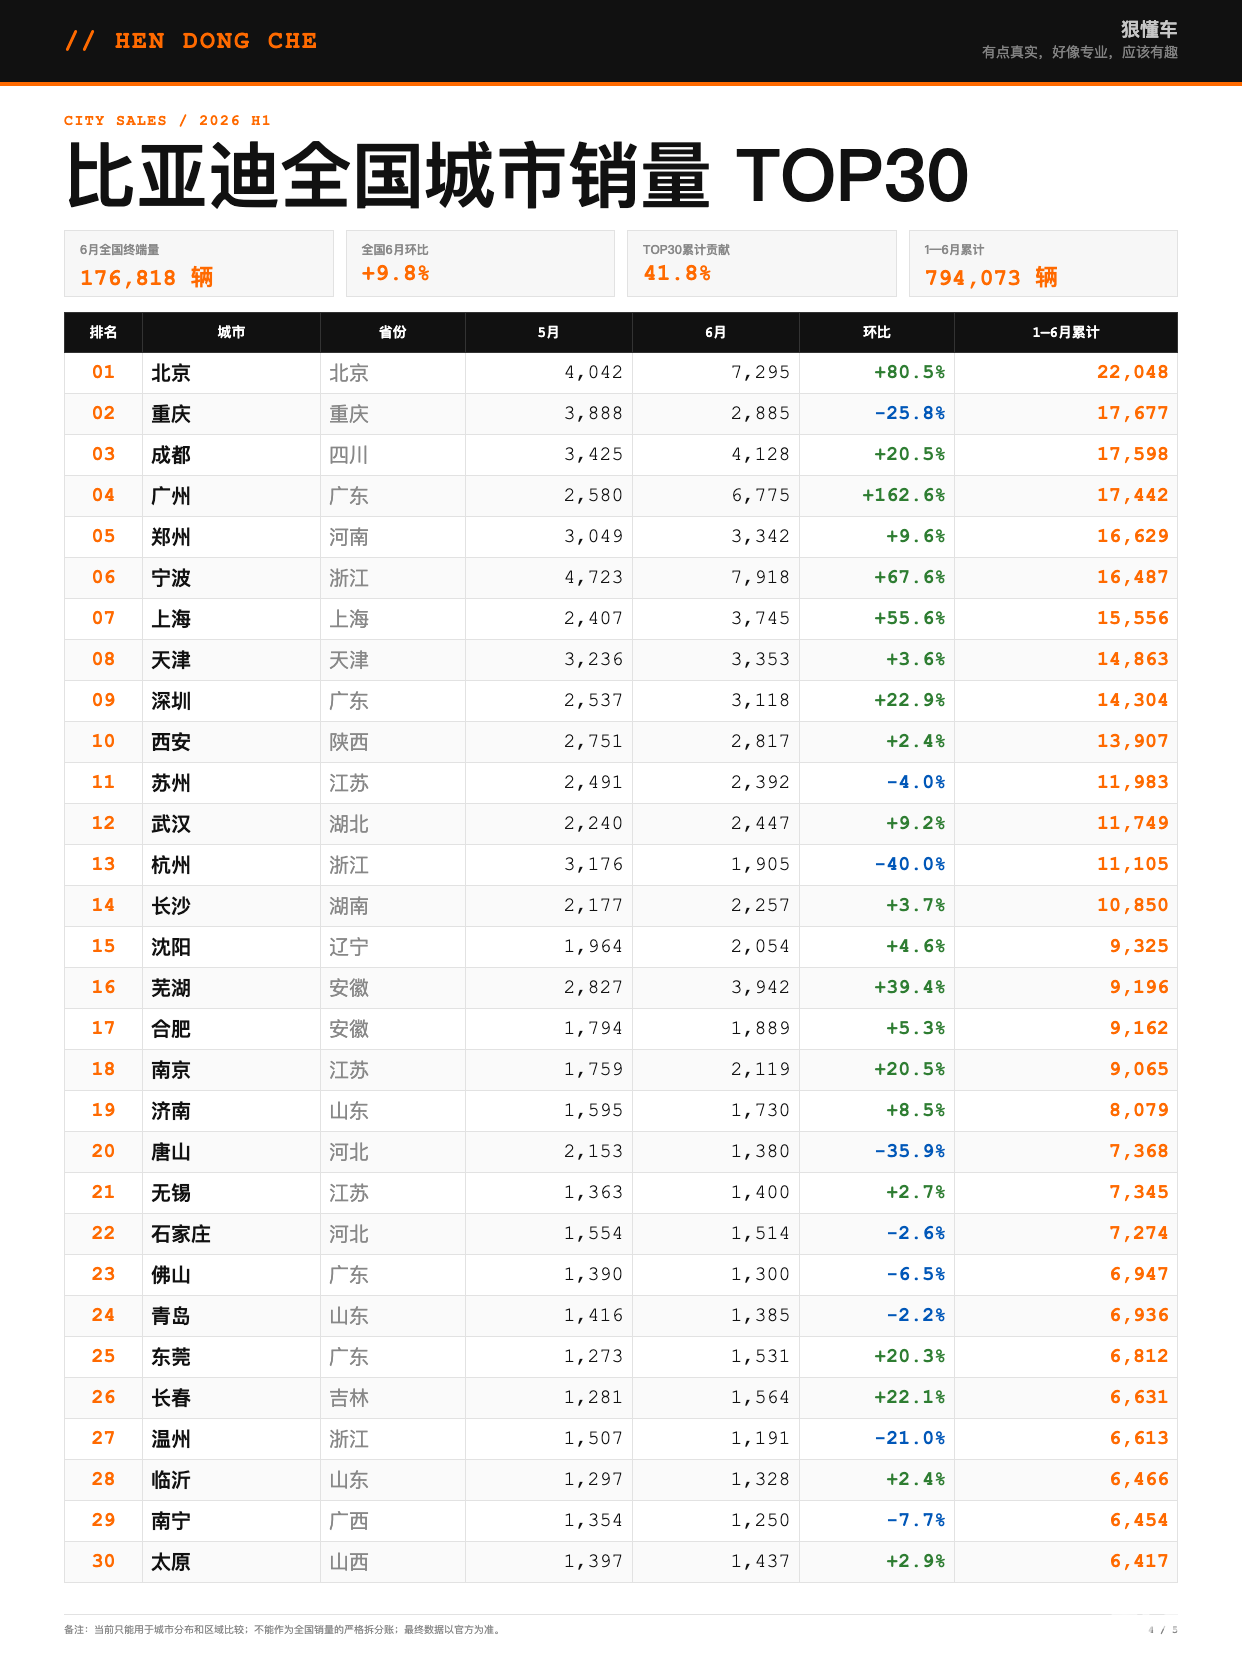Click the +9.8% national month-over-month value
The image size is (1242, 1660).
point(396,273)
